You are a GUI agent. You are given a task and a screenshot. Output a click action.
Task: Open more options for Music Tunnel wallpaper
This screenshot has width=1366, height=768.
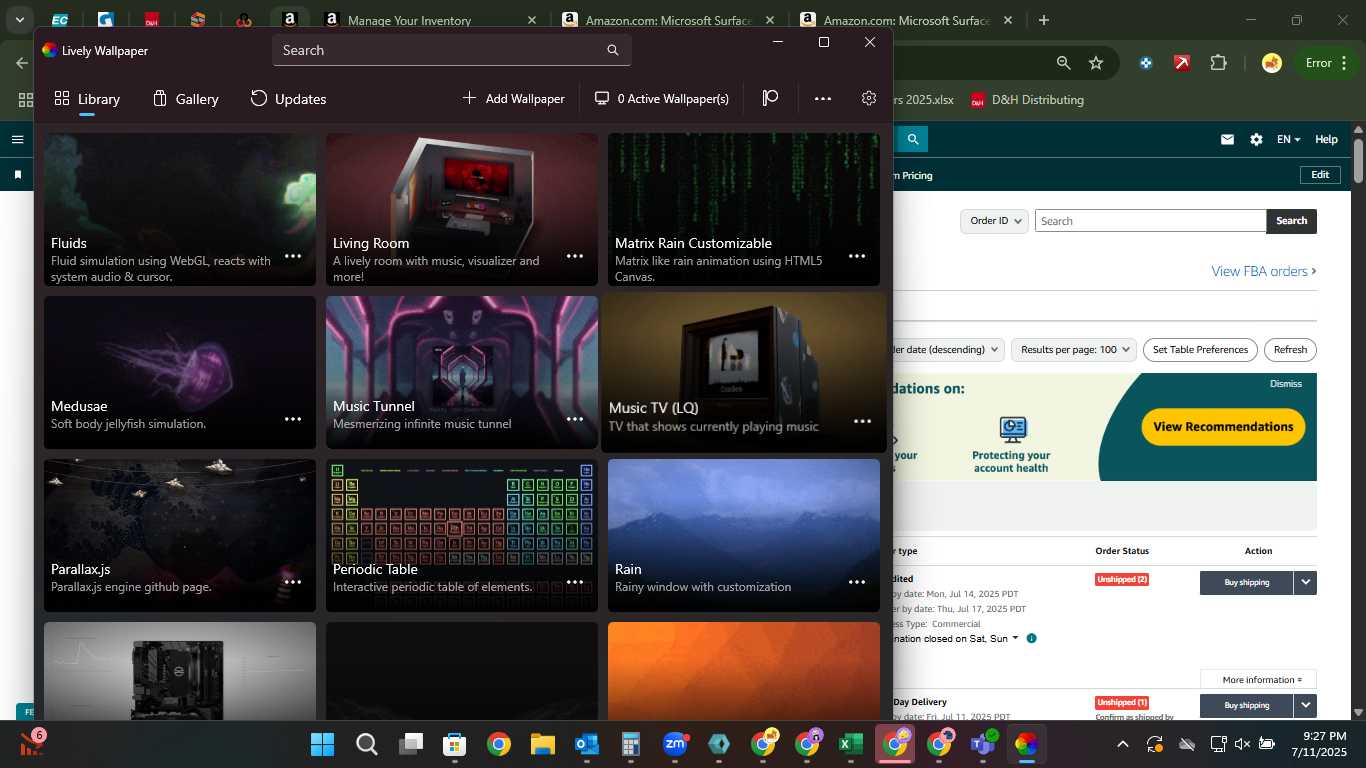pos(575,419)
